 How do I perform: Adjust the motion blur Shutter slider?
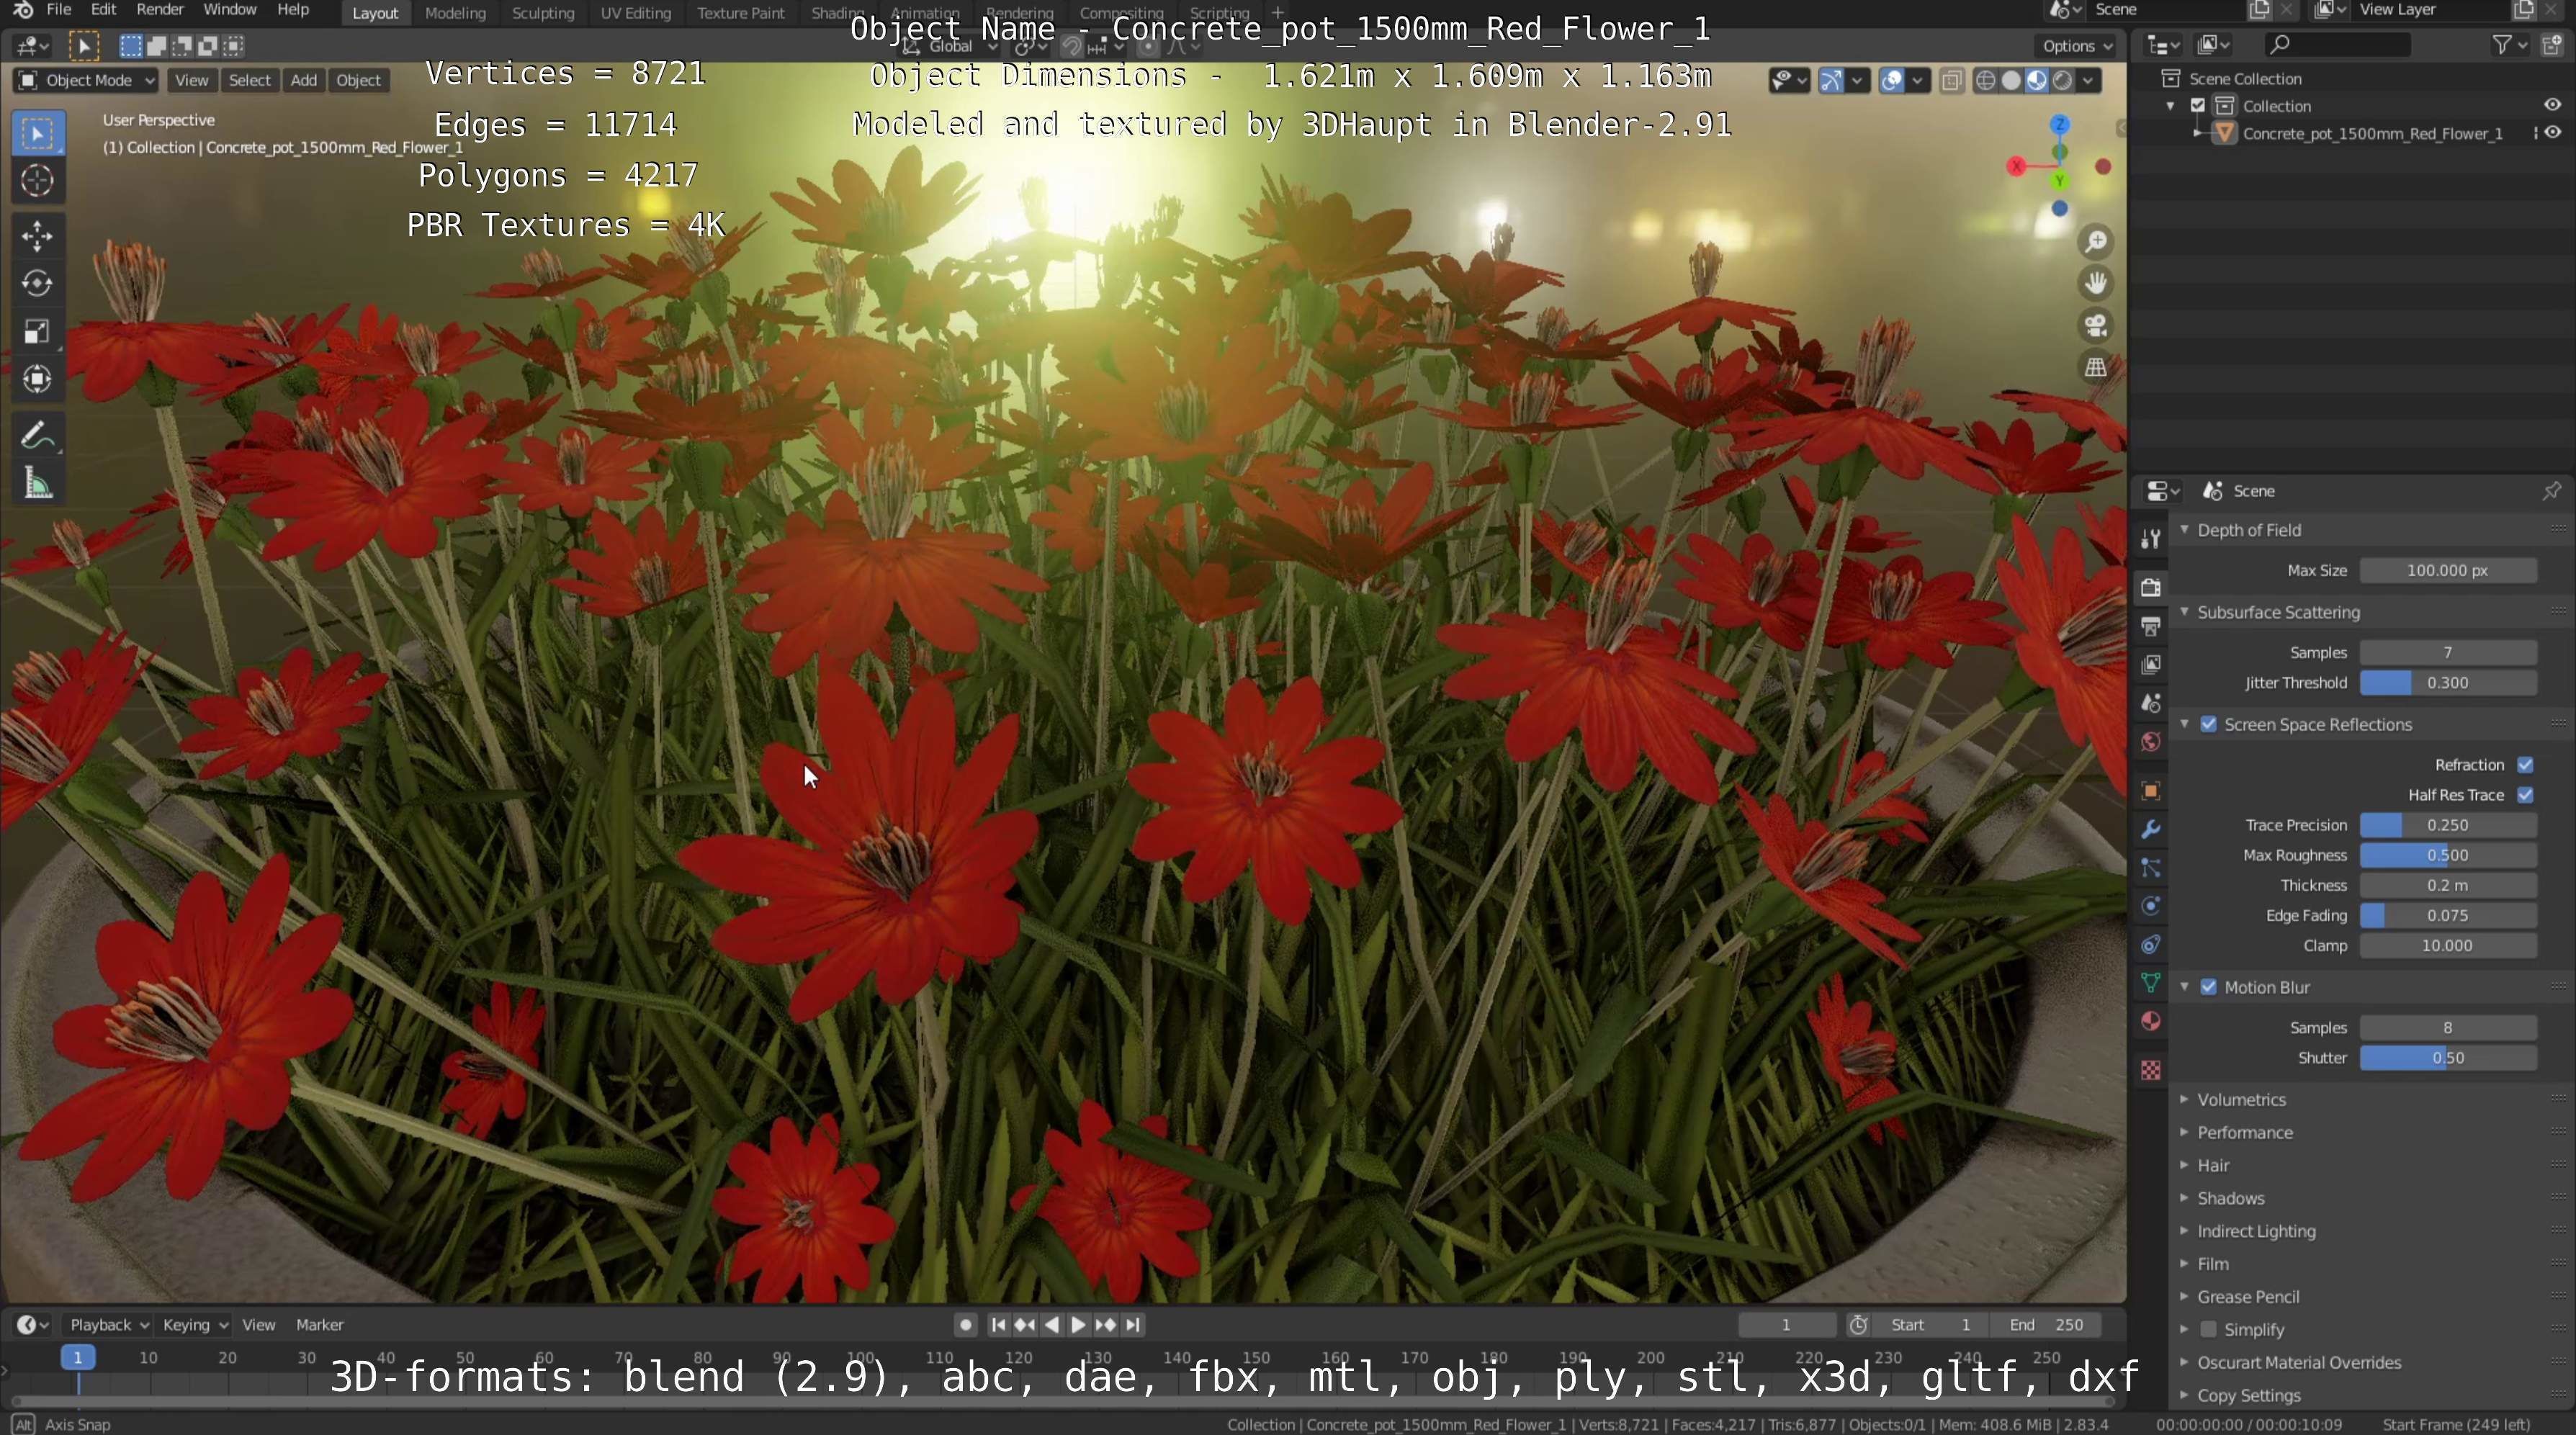point(2447,1058)
